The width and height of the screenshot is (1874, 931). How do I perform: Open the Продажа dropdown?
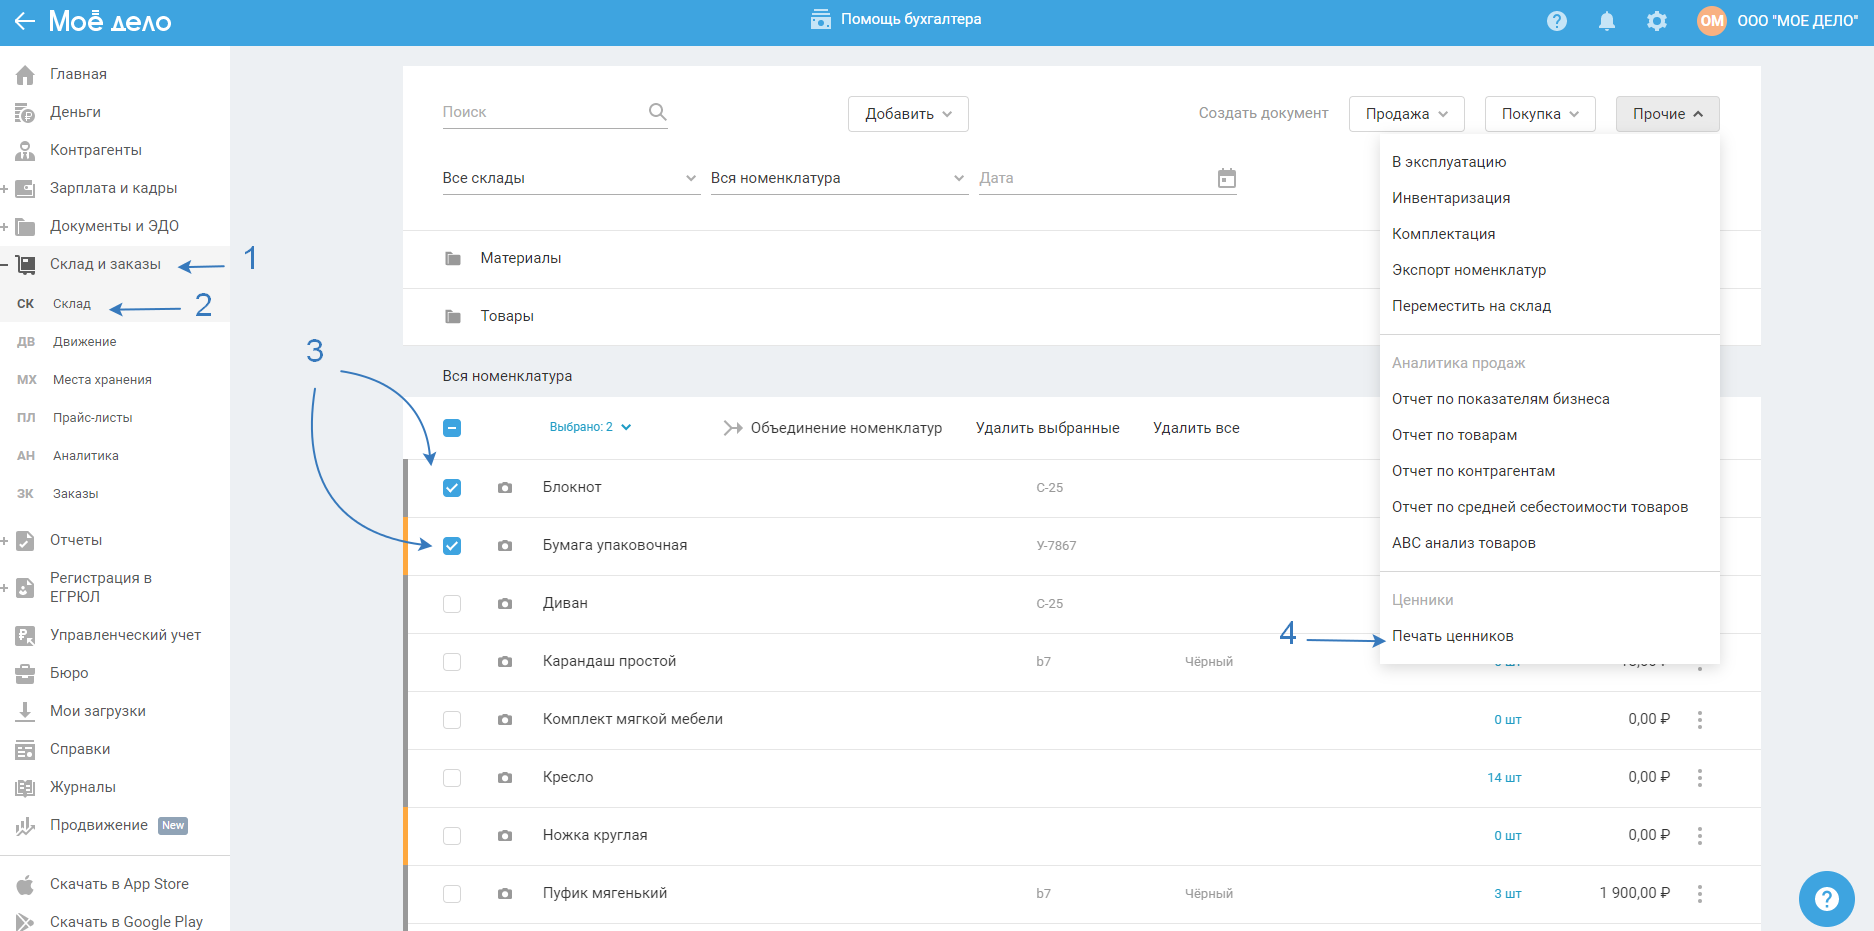(1406, 114)
